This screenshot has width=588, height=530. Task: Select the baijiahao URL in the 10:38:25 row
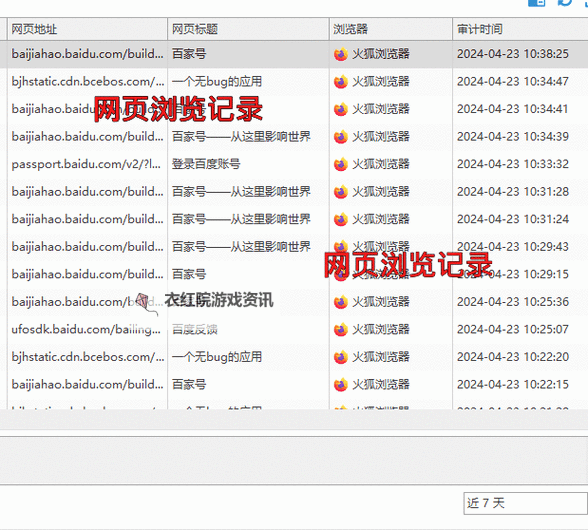87,54
